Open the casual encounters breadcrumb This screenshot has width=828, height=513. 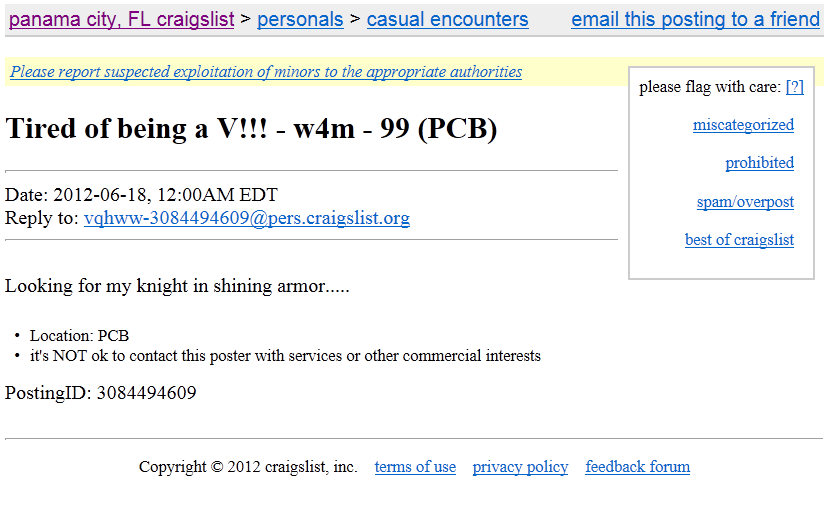447,20
